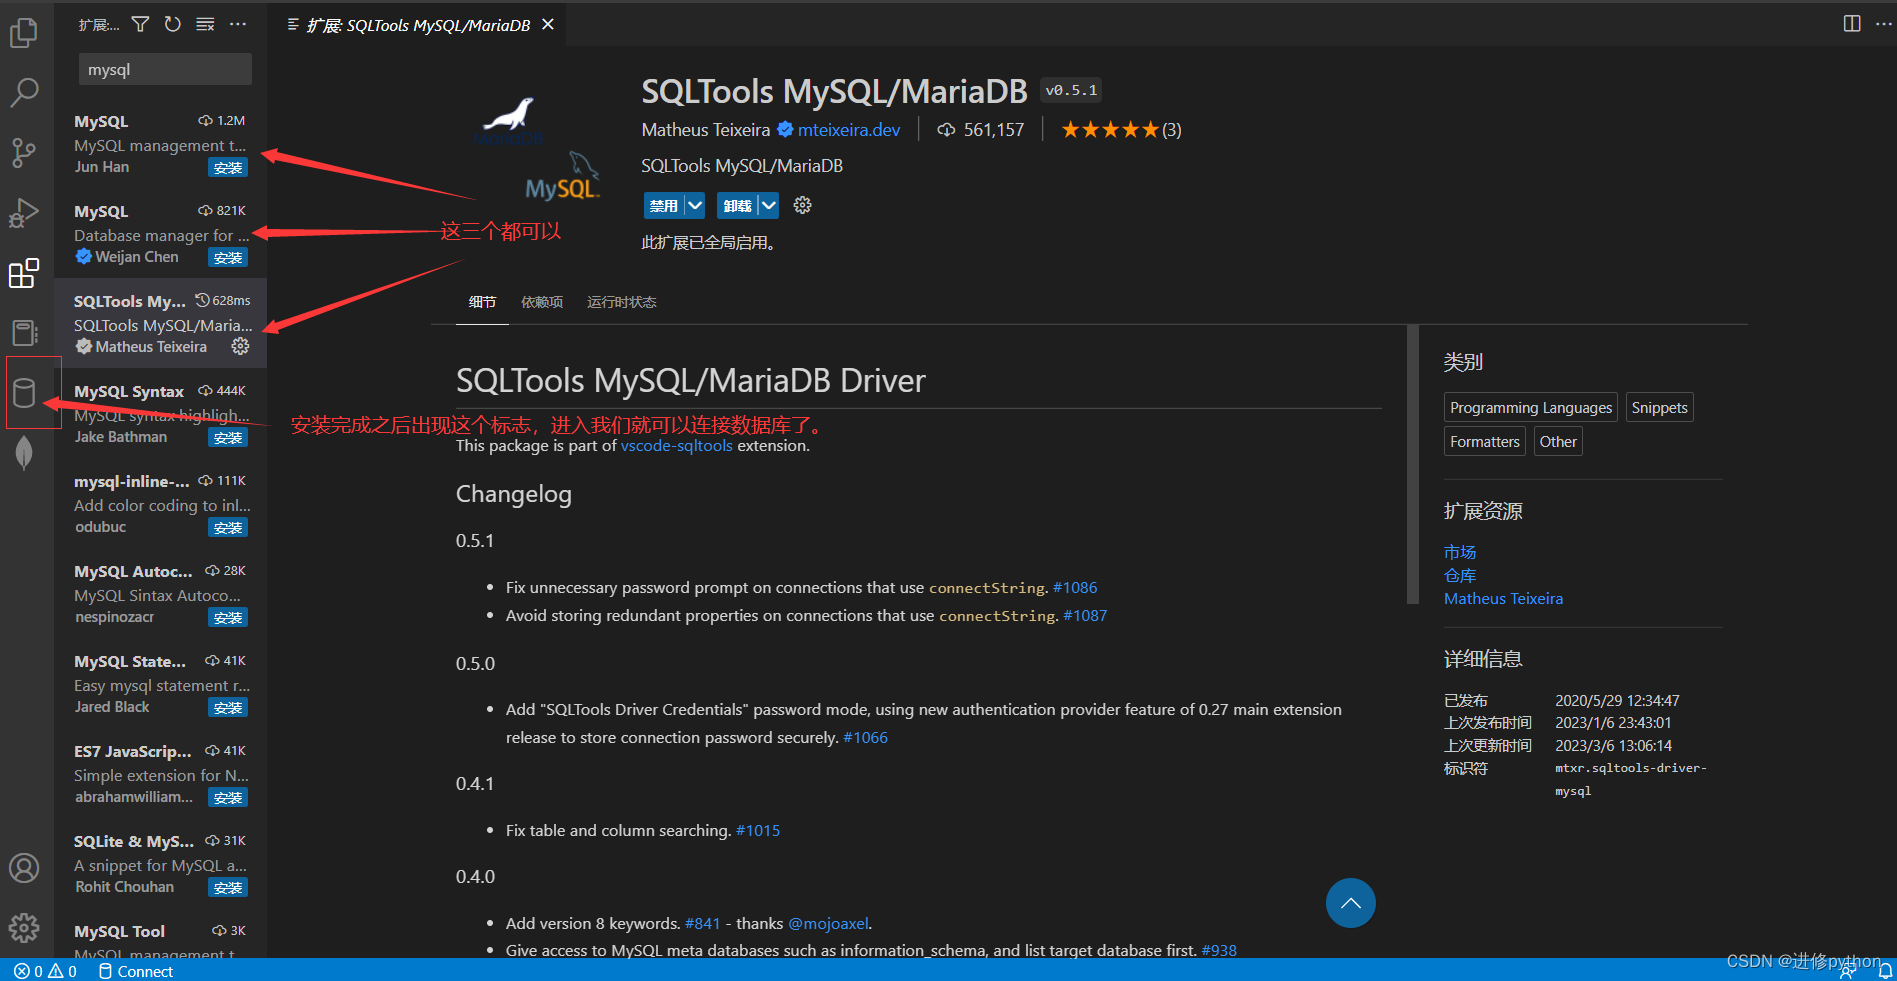Open Source Control view icon
The height and width of the screenshot is (981, 1897).
(24, 153)
